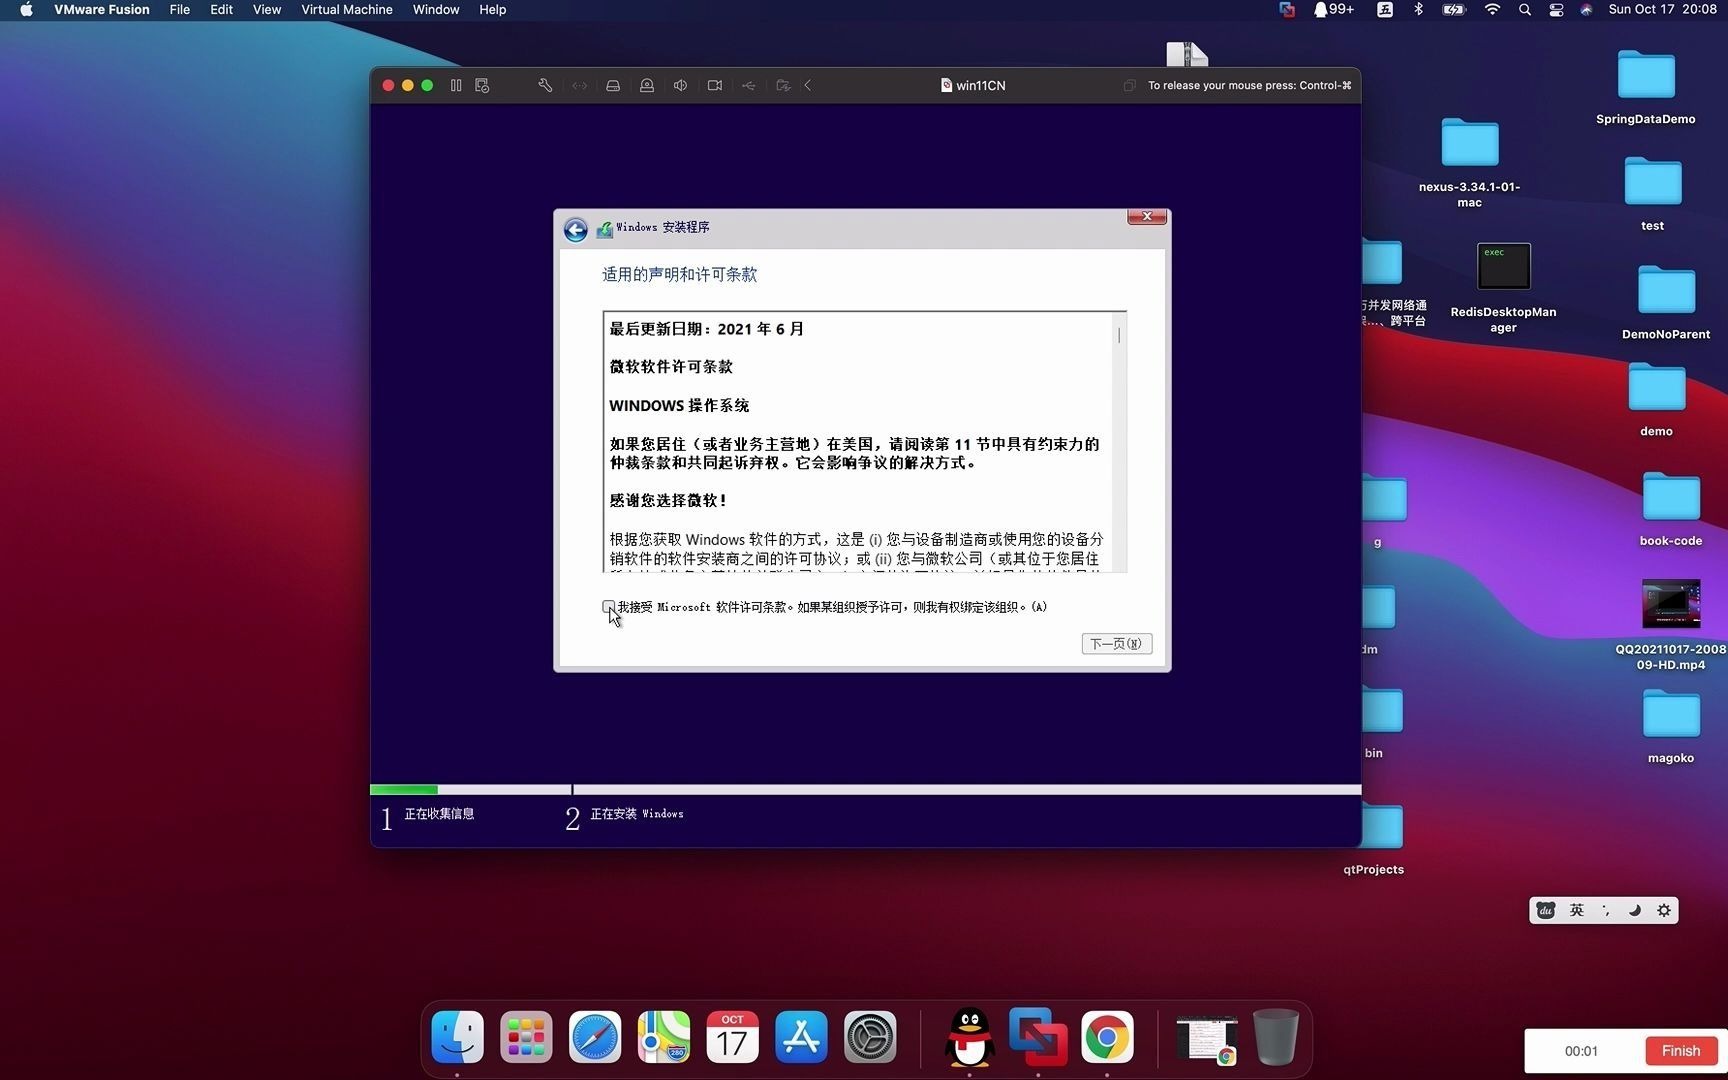Open Maps from the dock
The image size is (1728, 1080).
tap(664, 1037)
